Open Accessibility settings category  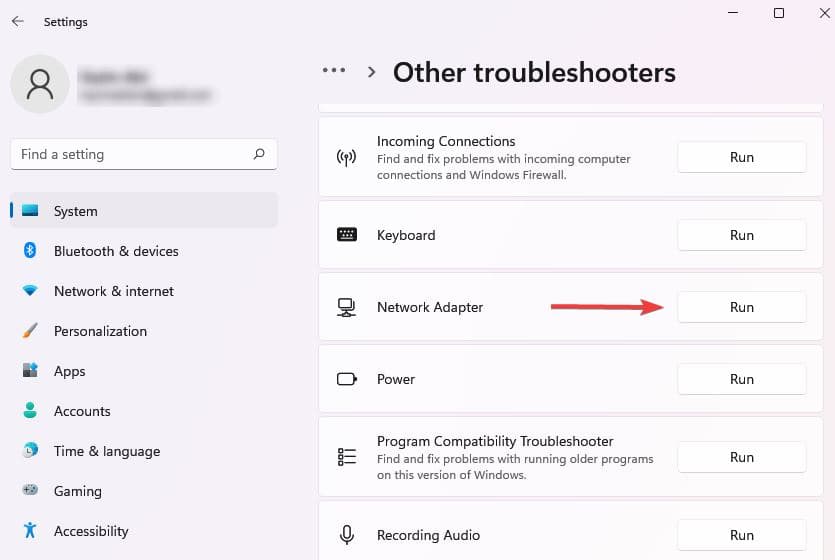click(144, 531)
